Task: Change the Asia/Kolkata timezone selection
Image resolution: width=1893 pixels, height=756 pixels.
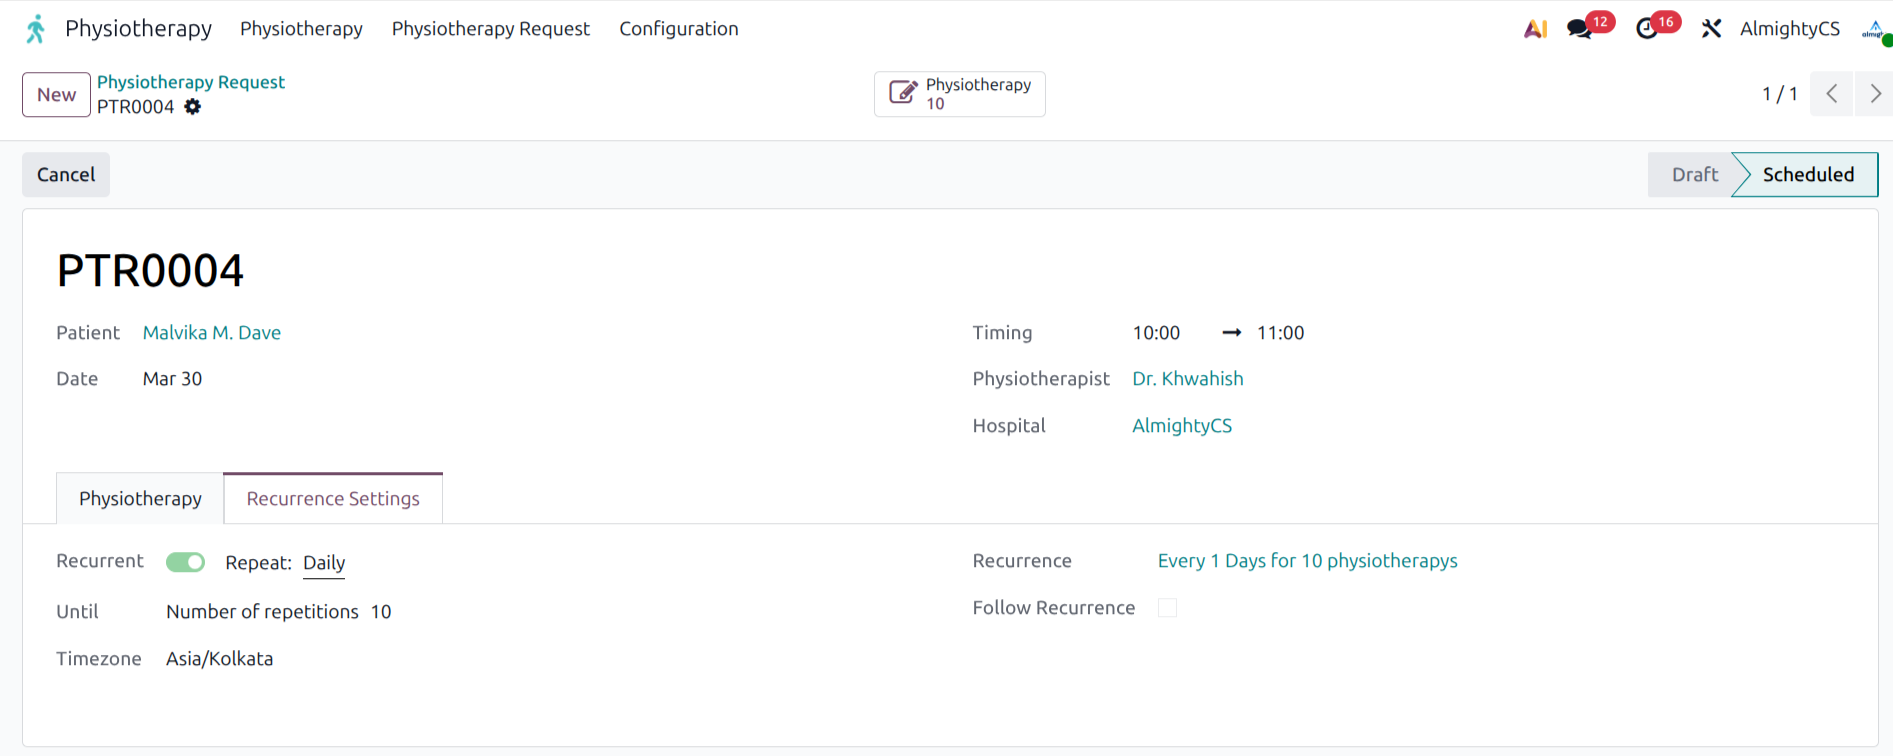Action: [220, 659]
